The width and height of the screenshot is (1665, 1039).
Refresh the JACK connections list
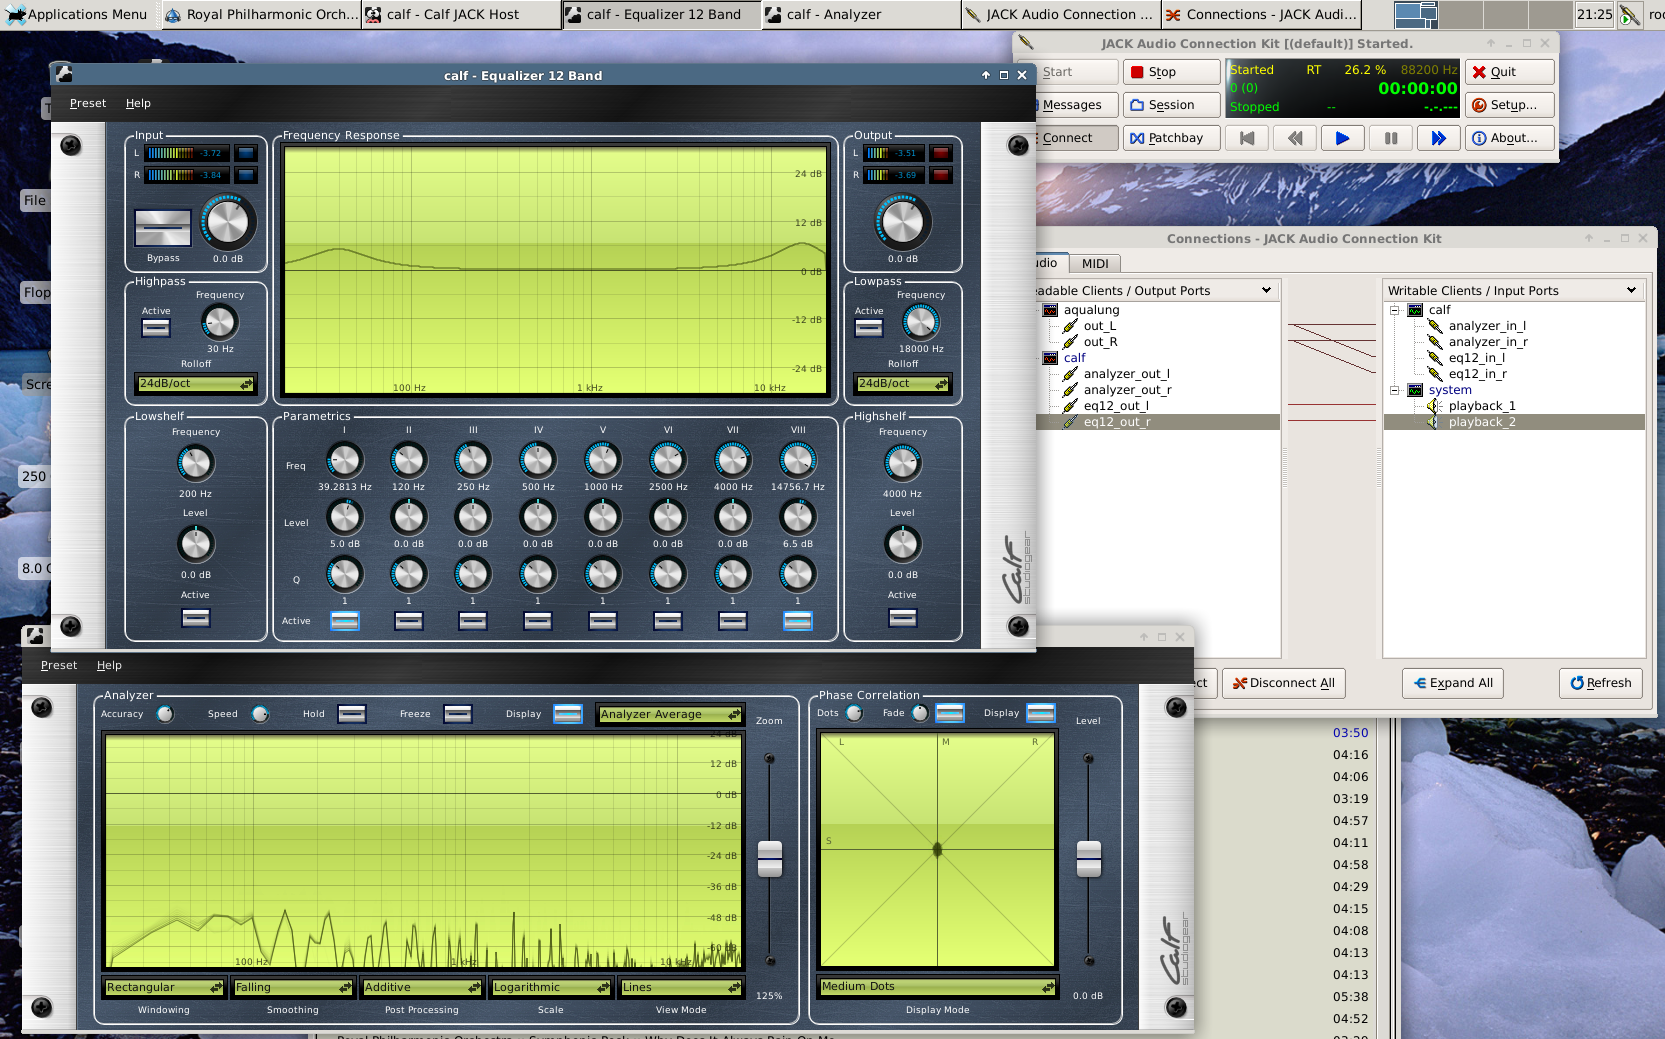point(1600,683)
